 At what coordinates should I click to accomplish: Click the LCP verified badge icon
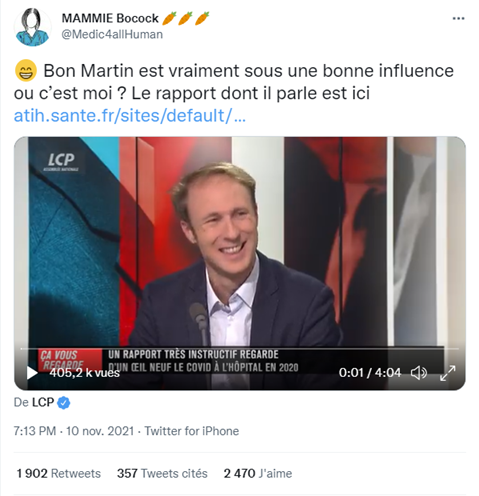(x=63, y=403)
